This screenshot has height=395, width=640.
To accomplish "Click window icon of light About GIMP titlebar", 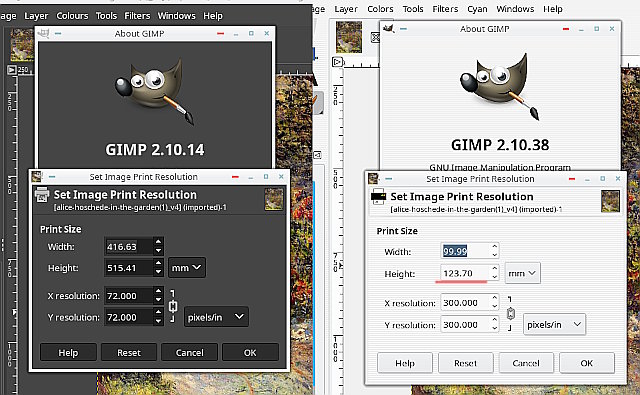I will (x=388, y=29).
